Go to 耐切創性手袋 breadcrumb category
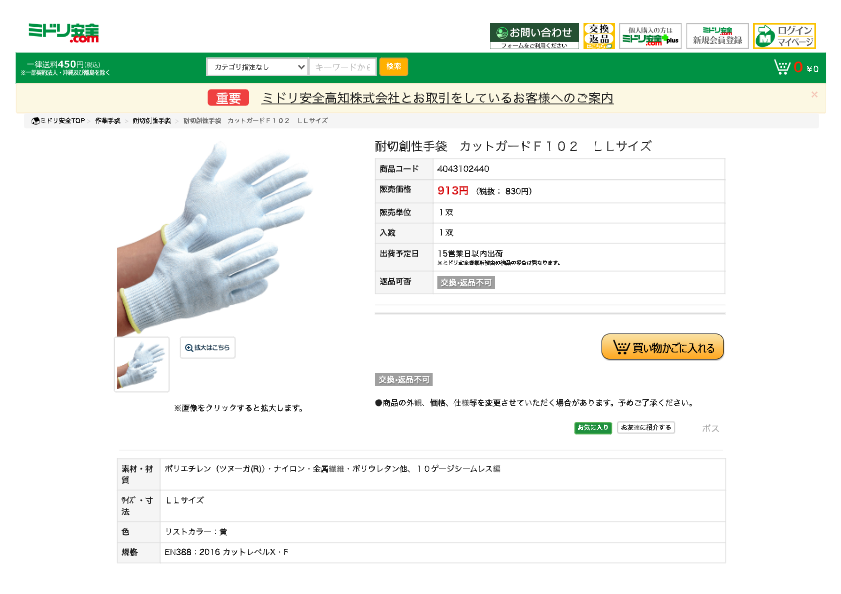The height and width of the screenshot is (594, 841). [x=152, y=121]
